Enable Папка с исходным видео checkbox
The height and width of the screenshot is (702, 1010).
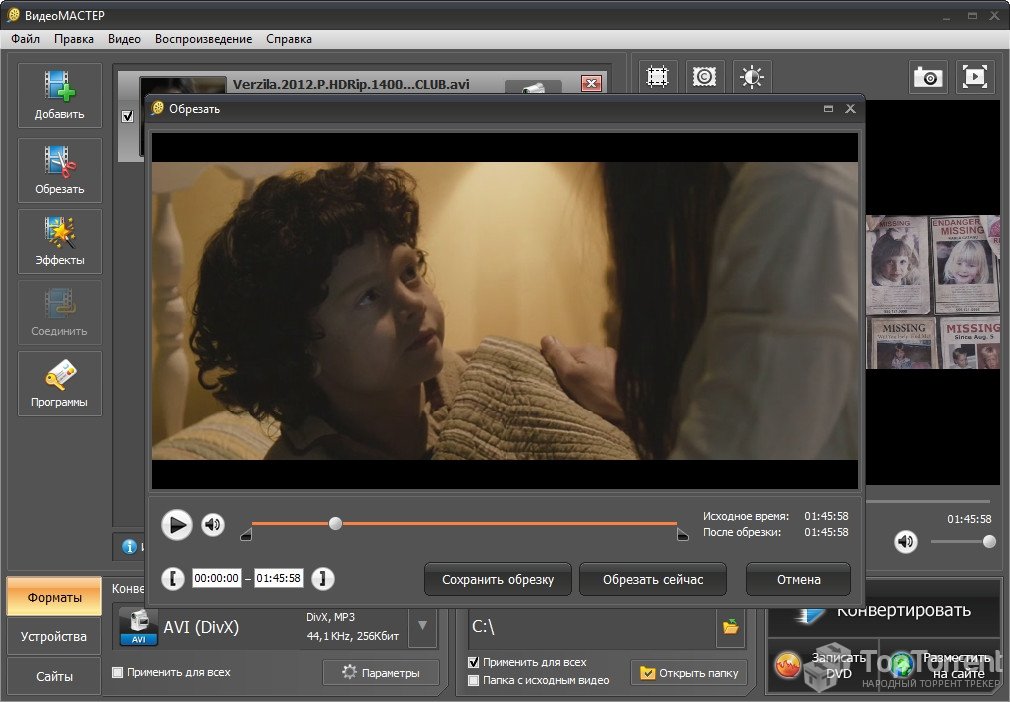tap(474, 680)
